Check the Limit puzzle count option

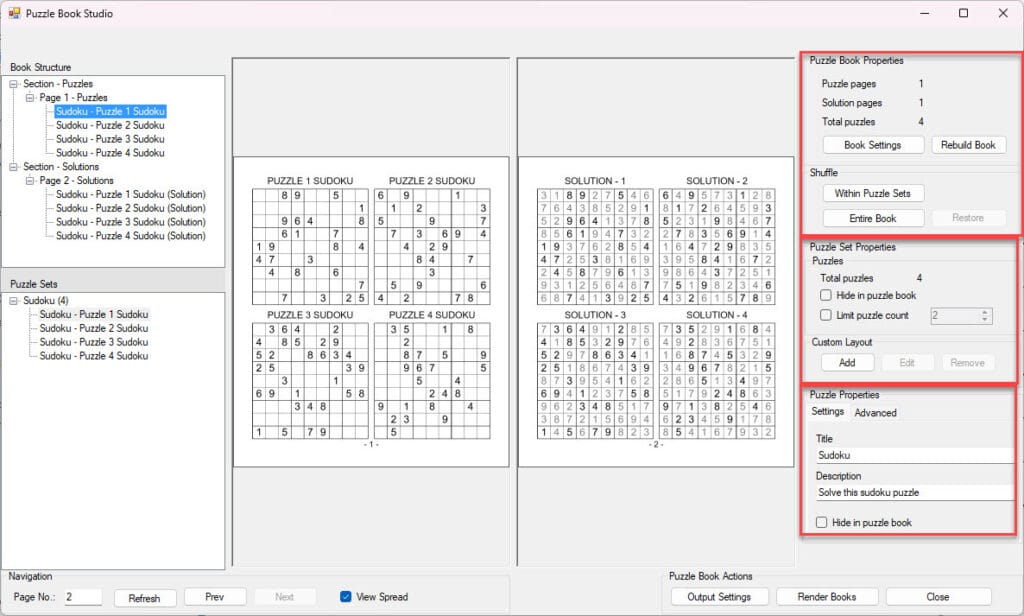point(826,315)
